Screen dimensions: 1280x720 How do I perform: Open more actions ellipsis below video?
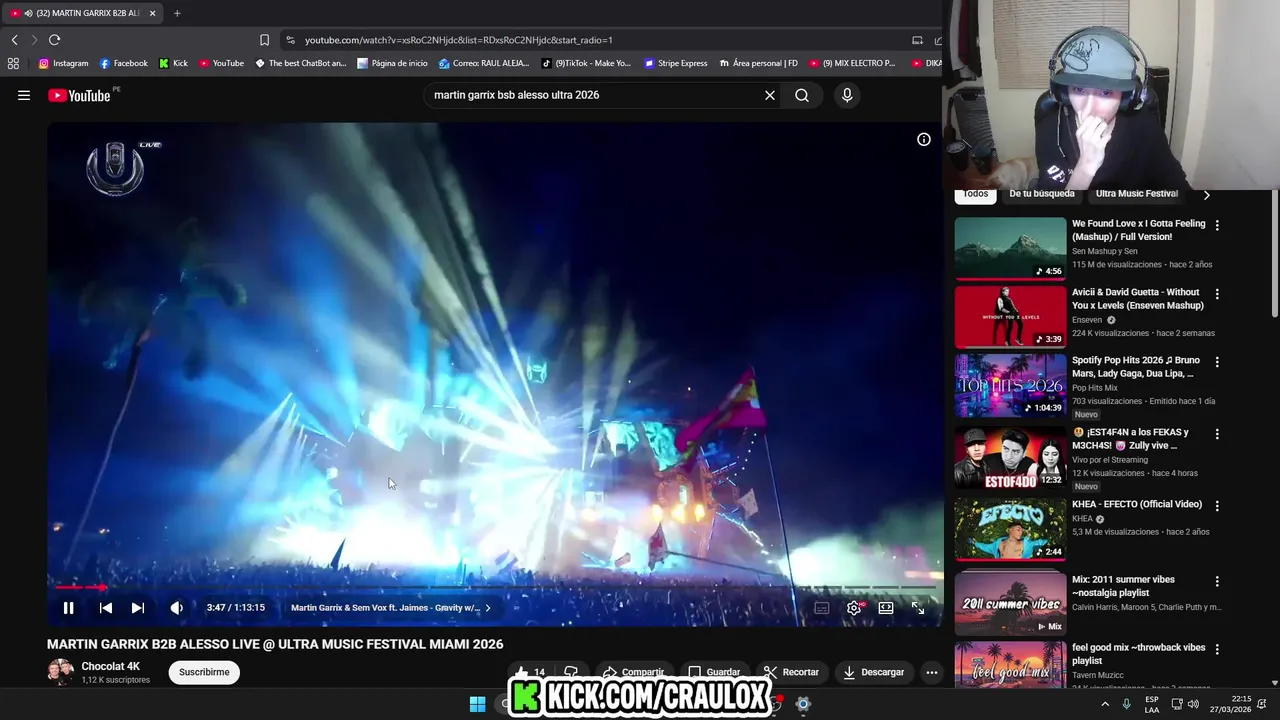click(x=932, y=672)
